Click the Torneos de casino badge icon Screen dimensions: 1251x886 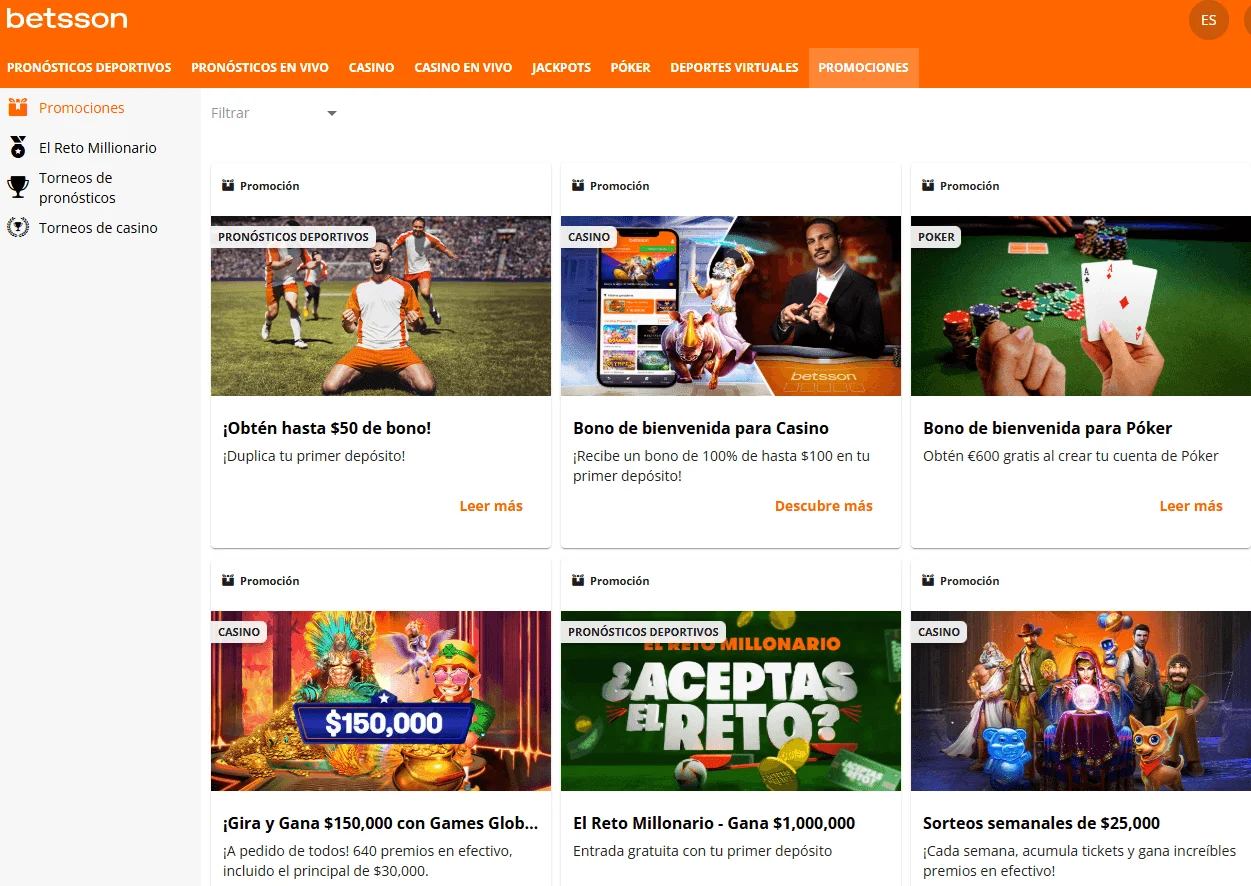(18, 228)
